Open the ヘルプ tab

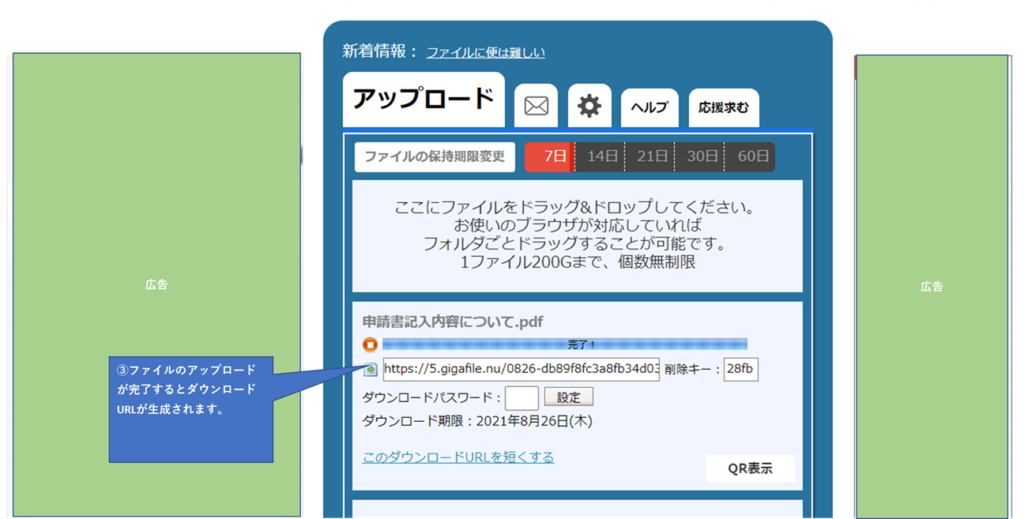tap(648, 108)
